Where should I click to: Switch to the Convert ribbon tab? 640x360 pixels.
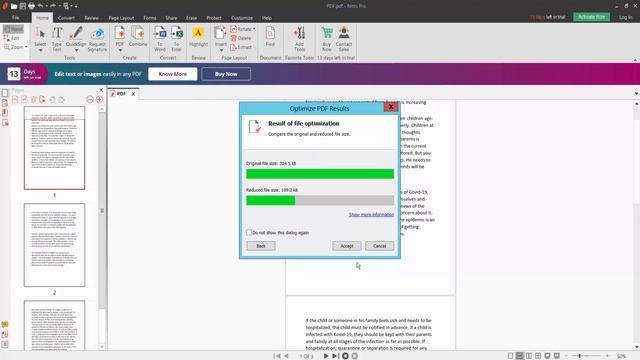[x=66, y=18]
